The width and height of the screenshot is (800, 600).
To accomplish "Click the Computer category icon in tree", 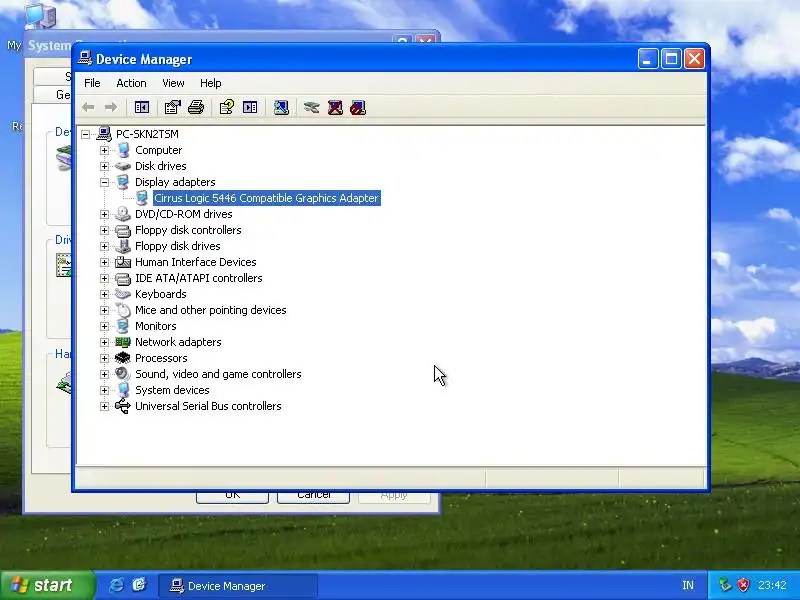I will click(123, 150).
